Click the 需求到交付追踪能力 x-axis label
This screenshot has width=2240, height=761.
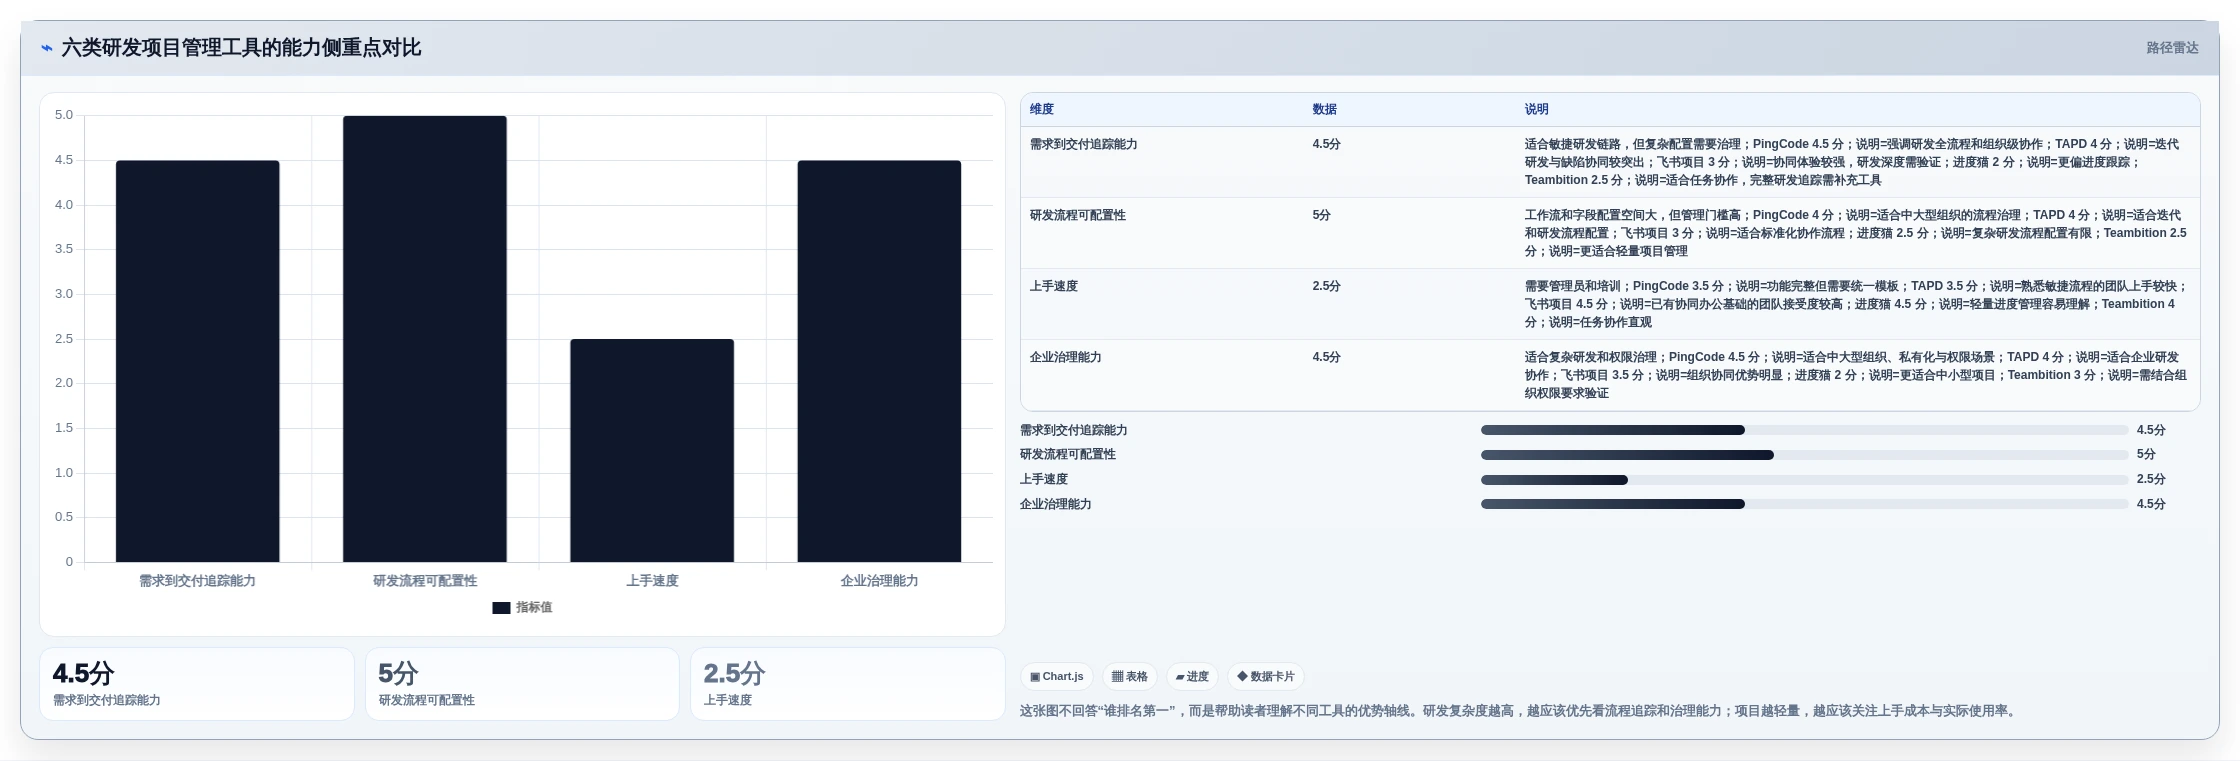pos(197,581)
